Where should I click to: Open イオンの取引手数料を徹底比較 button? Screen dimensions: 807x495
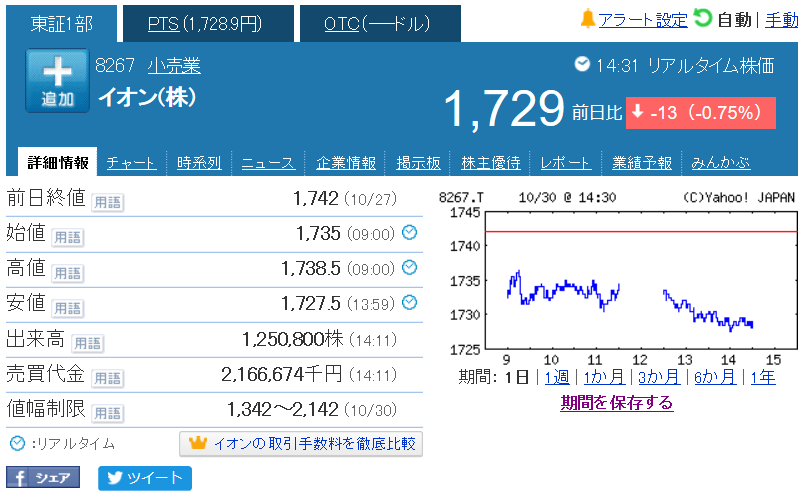point(301,444)
